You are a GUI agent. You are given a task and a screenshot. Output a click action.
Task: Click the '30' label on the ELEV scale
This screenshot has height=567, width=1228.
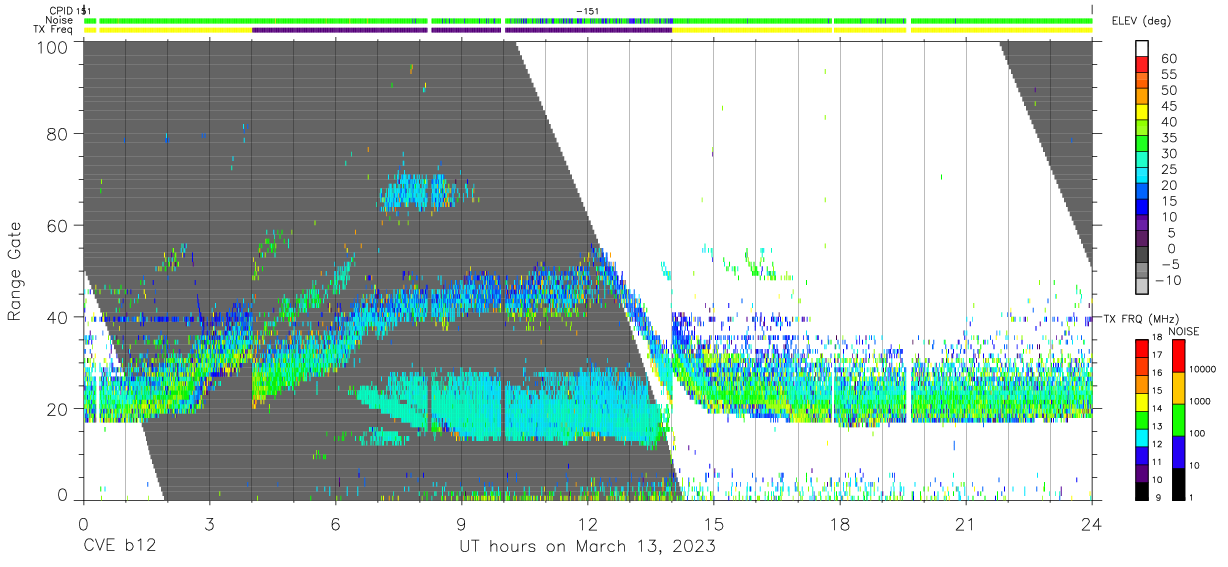point(1169,154)
